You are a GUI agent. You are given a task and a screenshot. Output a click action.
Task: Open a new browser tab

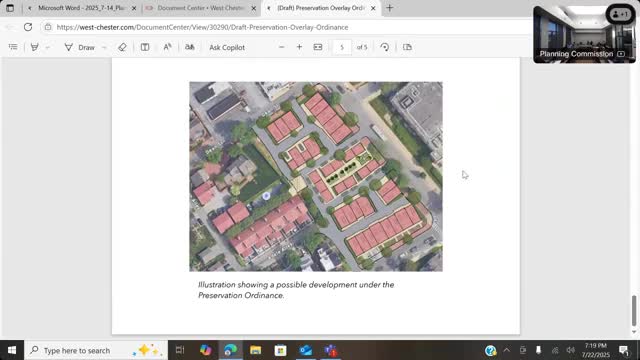pyautogui.click(x=389, y=8)
